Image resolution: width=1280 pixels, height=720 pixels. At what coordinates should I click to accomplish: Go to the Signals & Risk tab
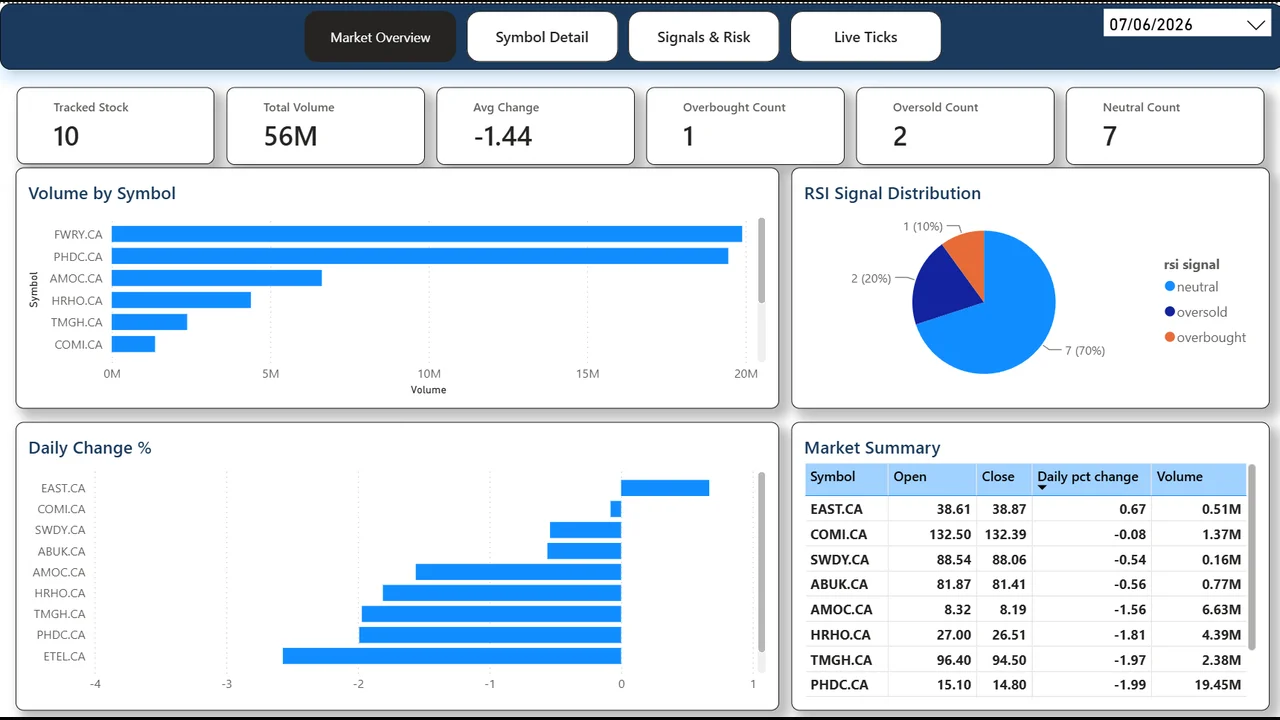pyautogui.click(x=704, y=37)
